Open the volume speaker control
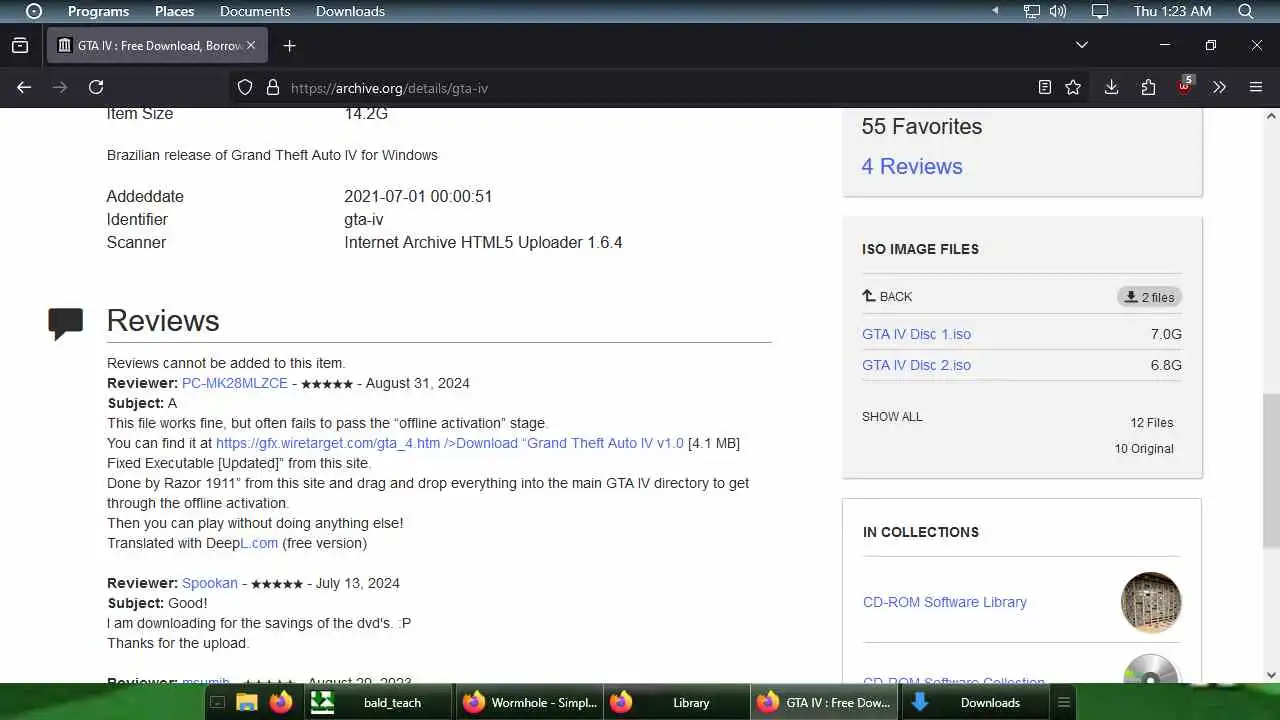 (x=1058, y=11)
